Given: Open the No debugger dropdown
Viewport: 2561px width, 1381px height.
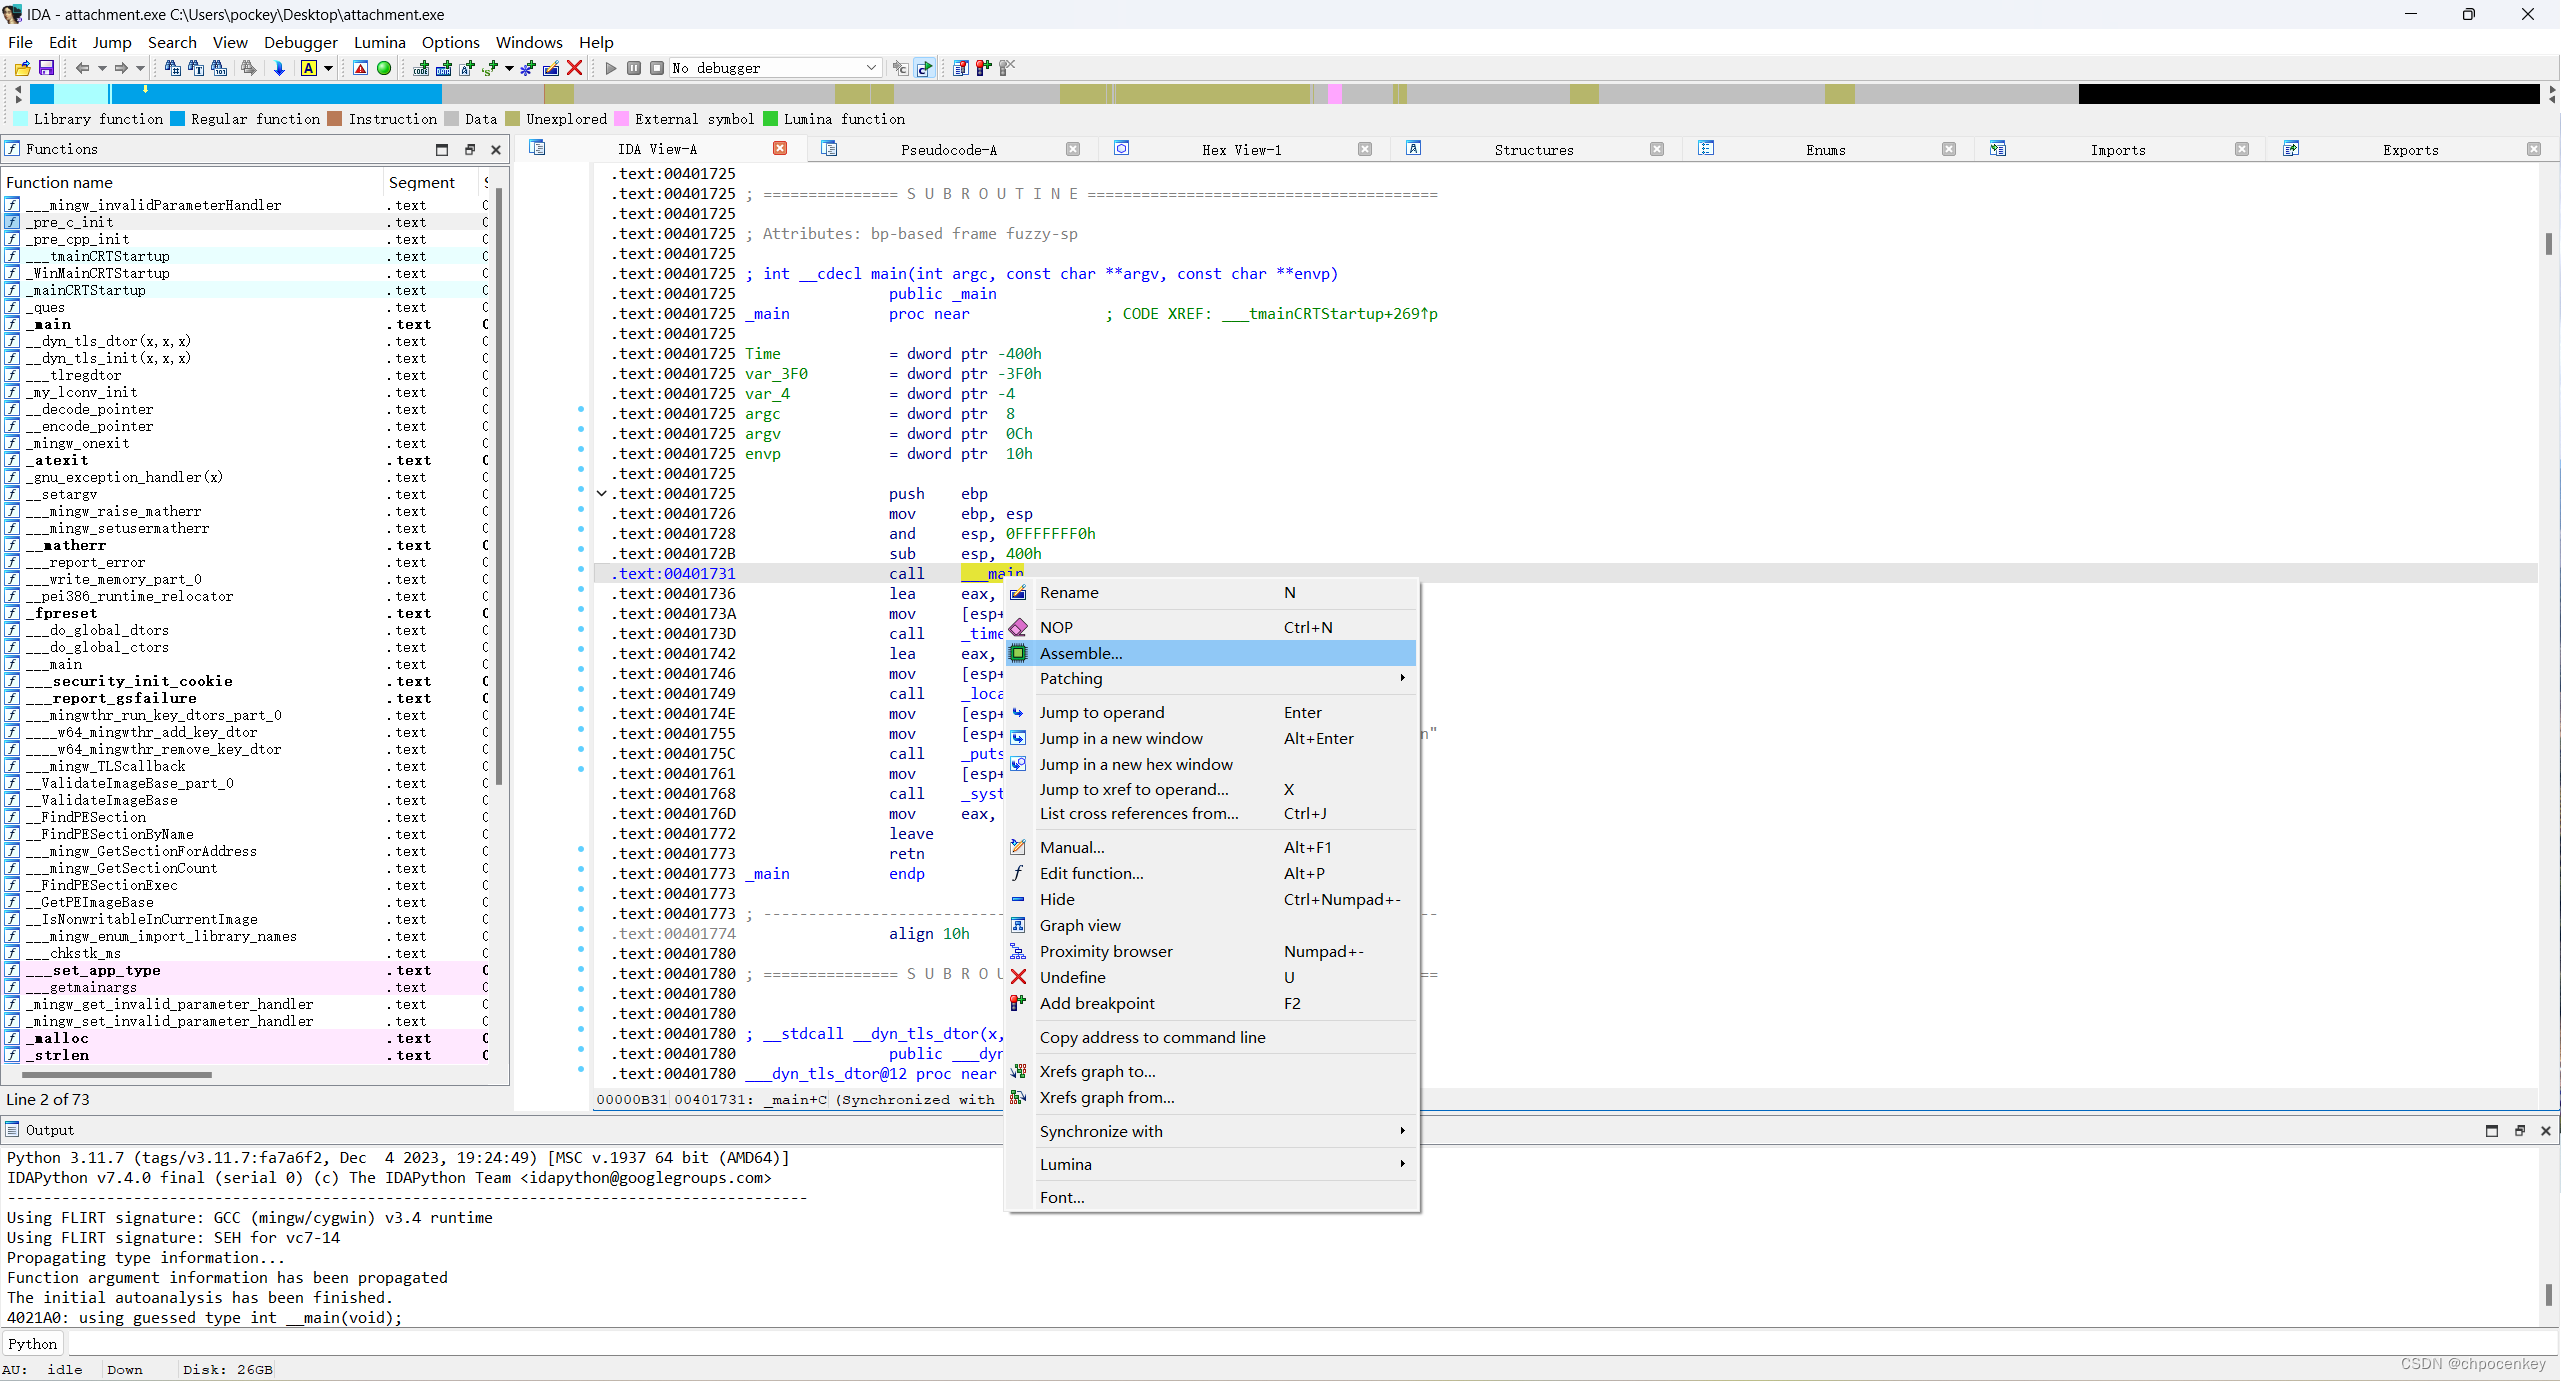Looking at the screenshot, I should pyautogui.click(x=871, y=68).
